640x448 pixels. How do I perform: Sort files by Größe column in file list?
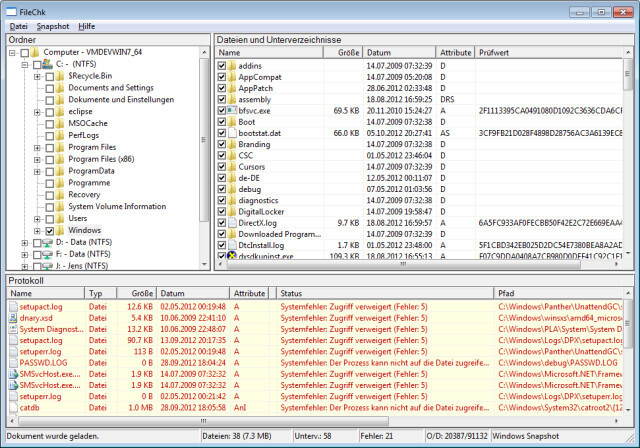[x=343, y=53]
